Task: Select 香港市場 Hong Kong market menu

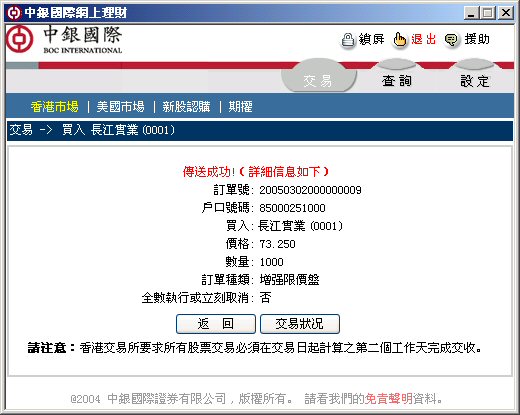Action: 55,107
